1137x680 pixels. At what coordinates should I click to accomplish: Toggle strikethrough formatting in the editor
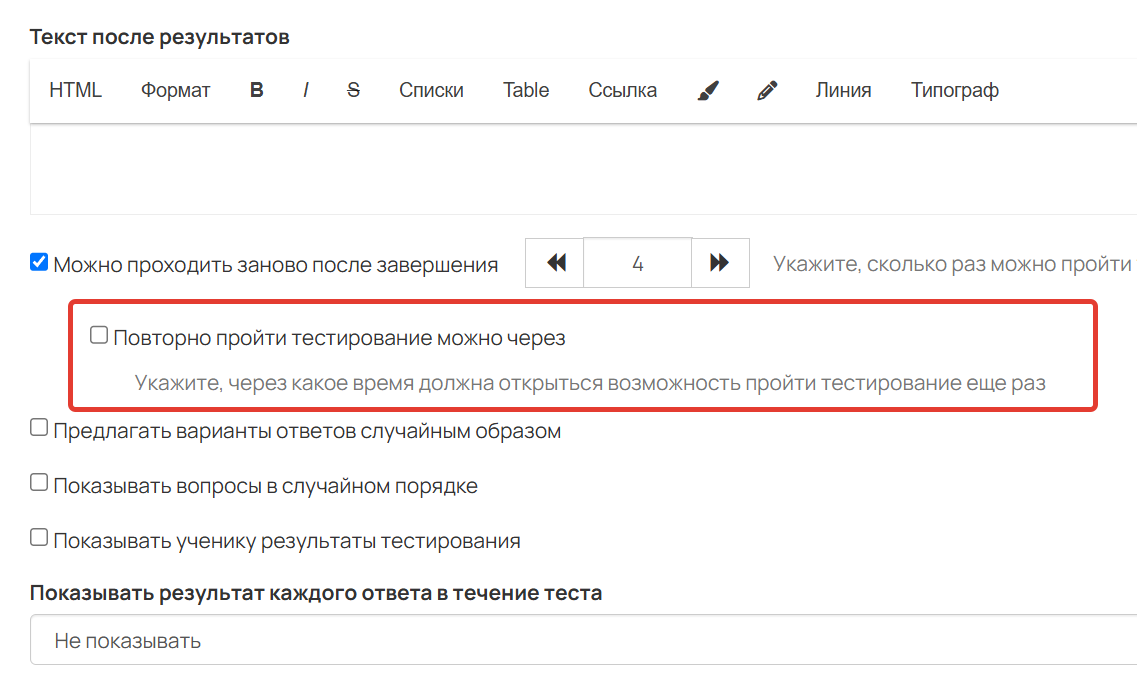353,91
